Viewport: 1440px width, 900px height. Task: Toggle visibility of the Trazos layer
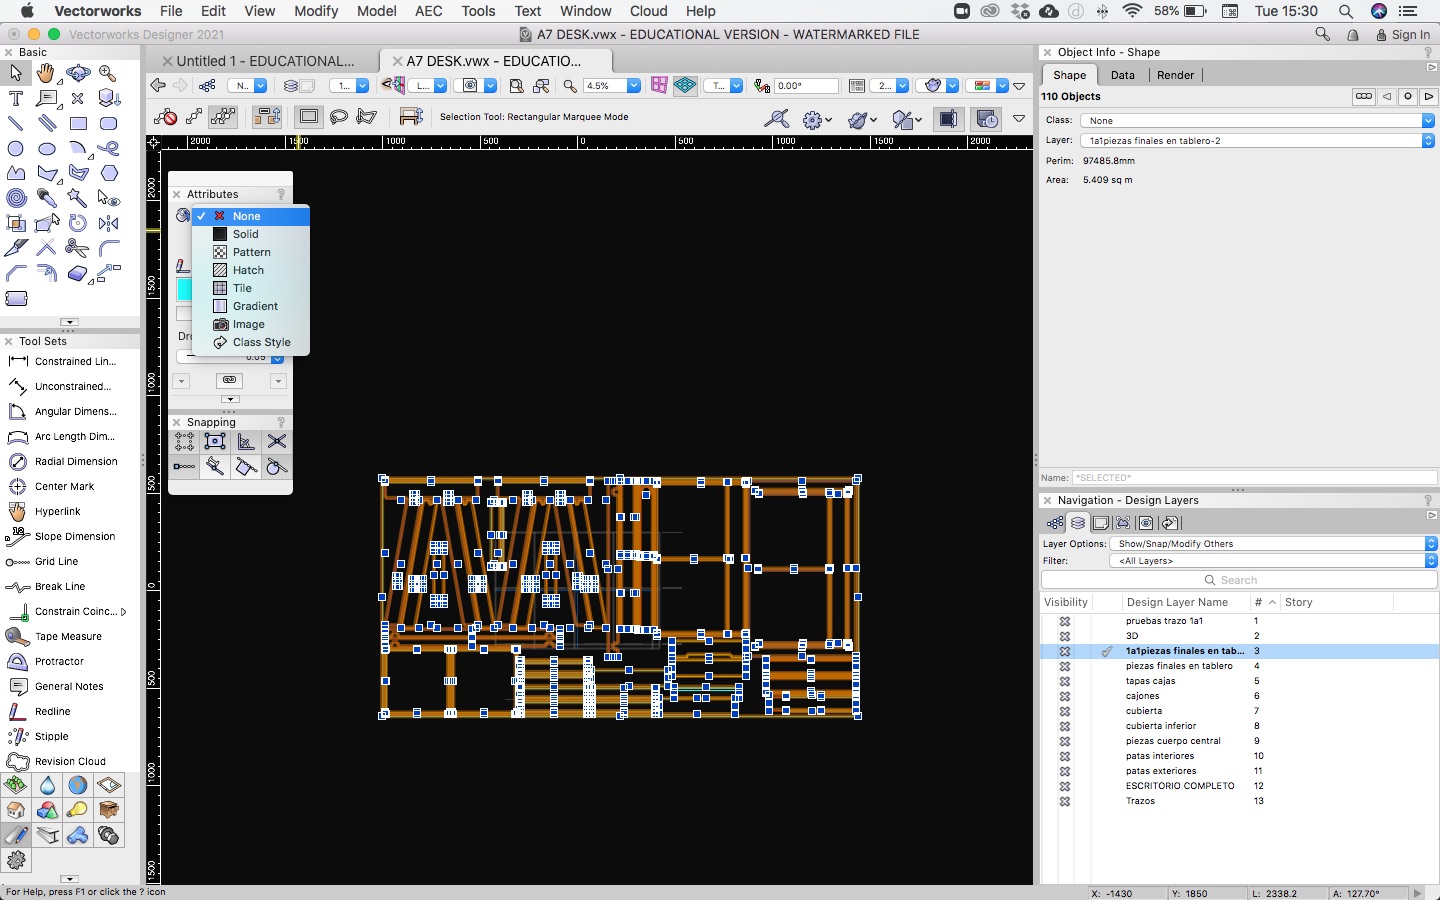1065,801
